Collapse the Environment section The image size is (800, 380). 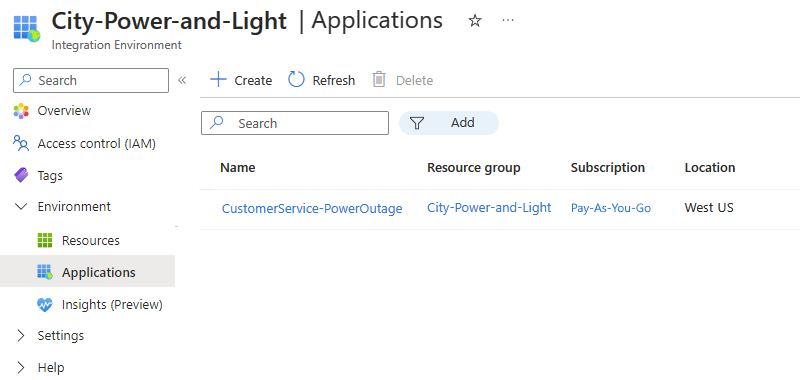coord(21,207)
